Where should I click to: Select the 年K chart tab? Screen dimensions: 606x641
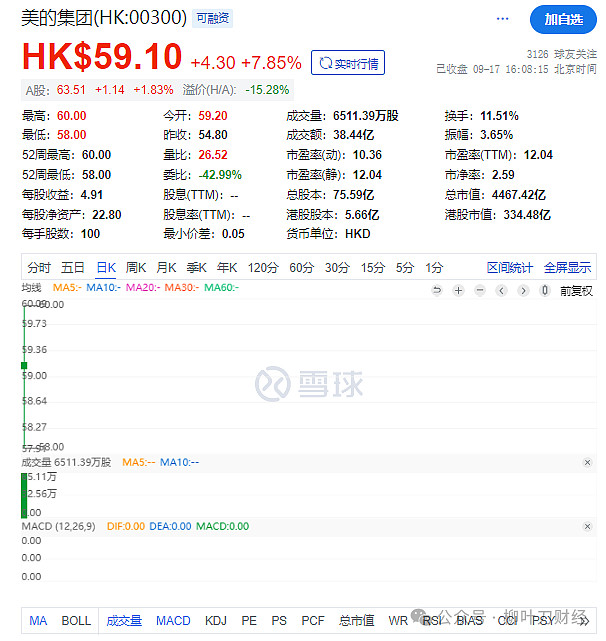[227, 268]
